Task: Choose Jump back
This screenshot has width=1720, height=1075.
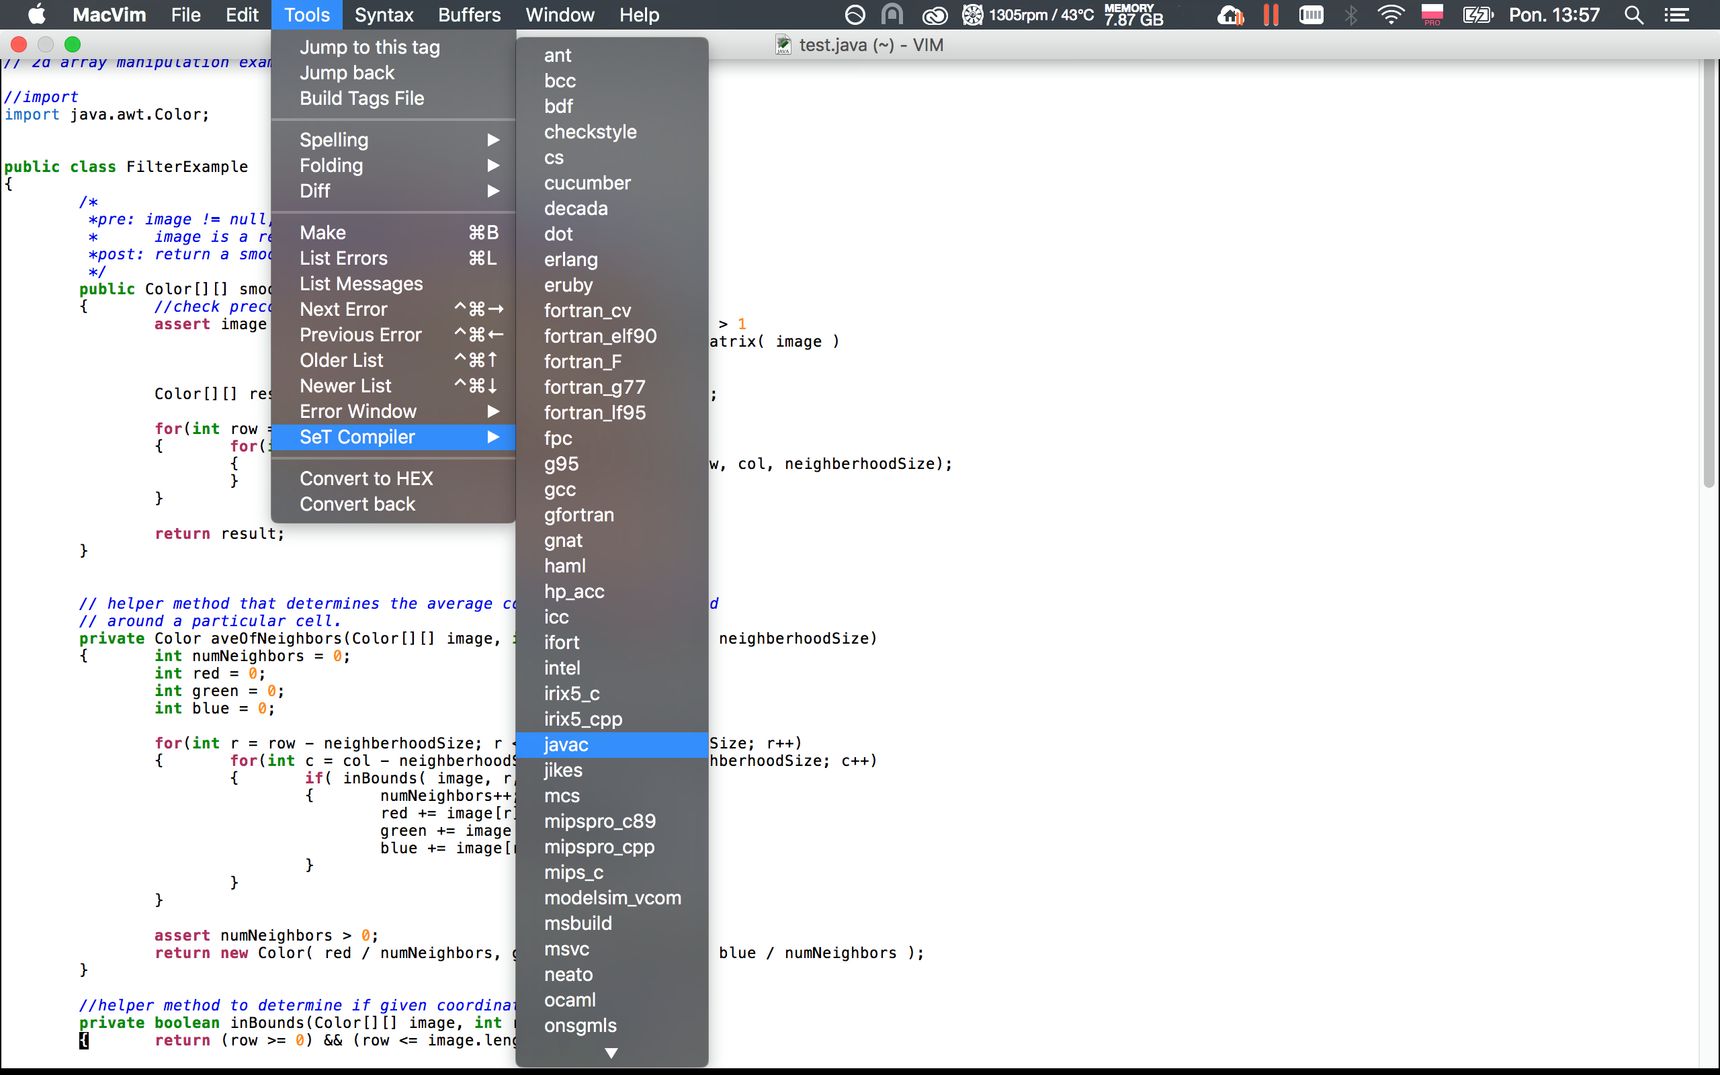Action: [393, 73]
